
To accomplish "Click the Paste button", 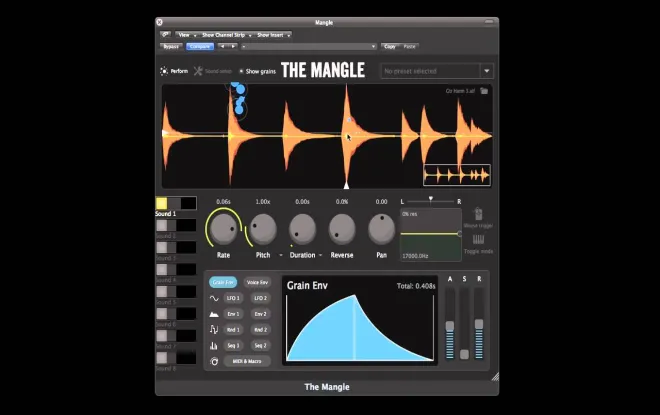I will coord(409,46).
